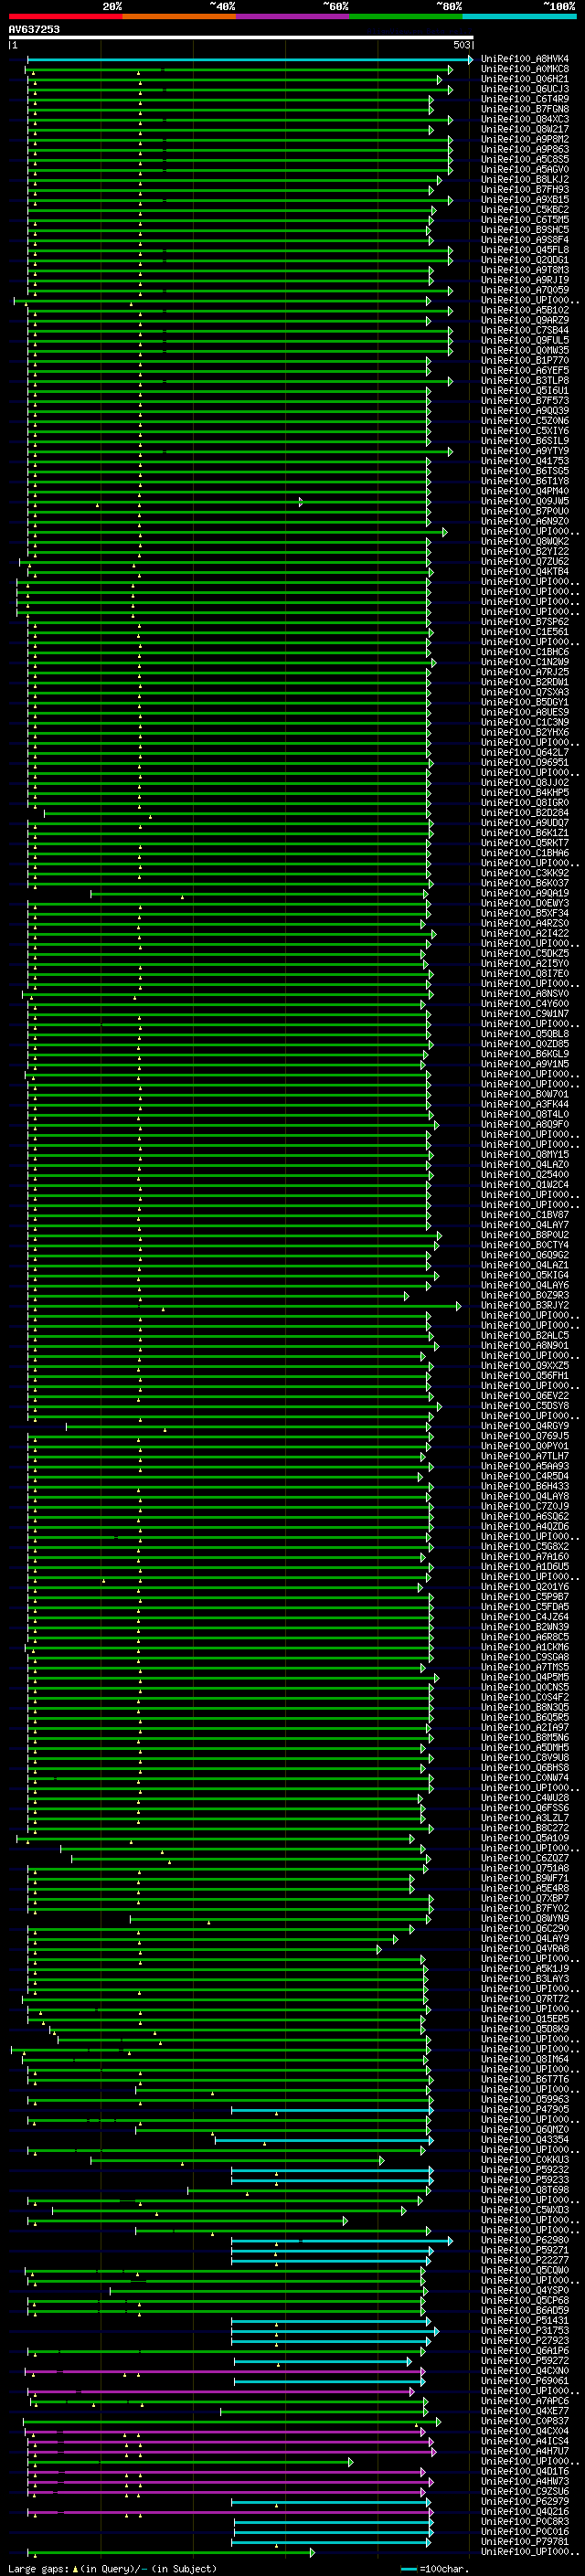
Task: Select the UniRef100_C1BV87 label
Action: 525,1214
